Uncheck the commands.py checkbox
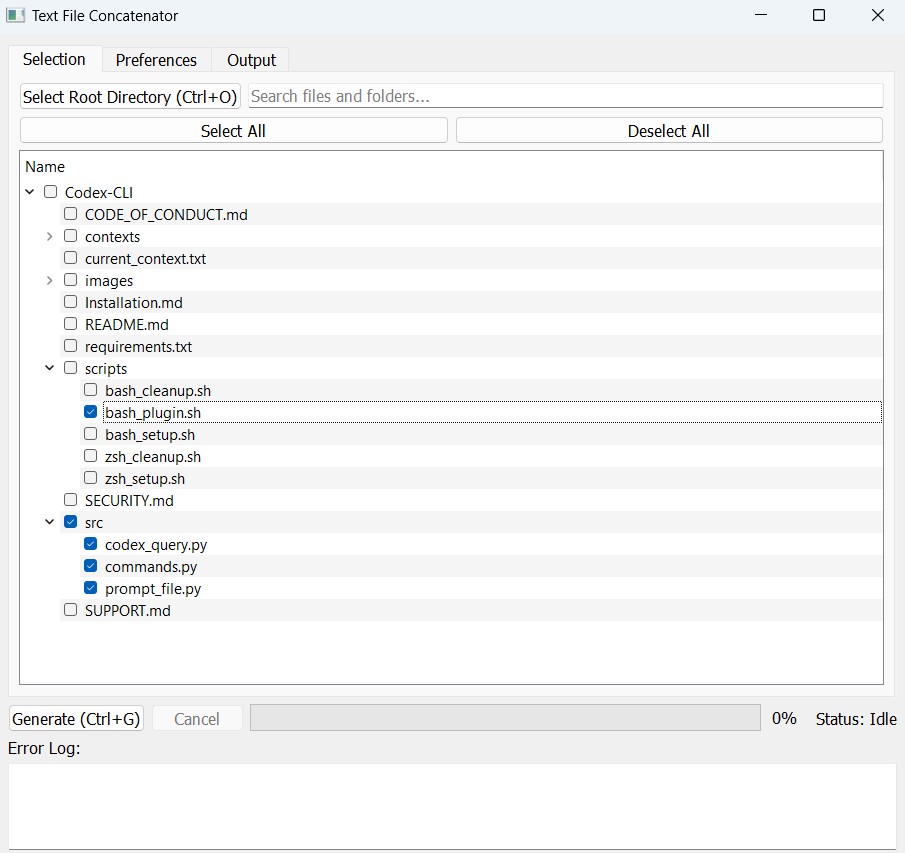This screenshot has height=853, width=905. pyautogui.click(x=91, y=566)
